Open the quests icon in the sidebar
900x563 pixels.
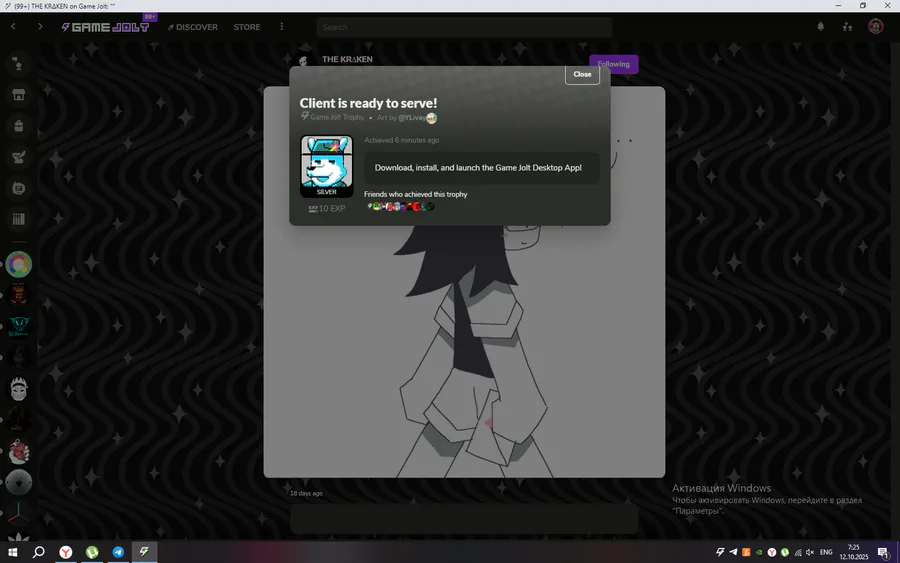coord(18,157)
